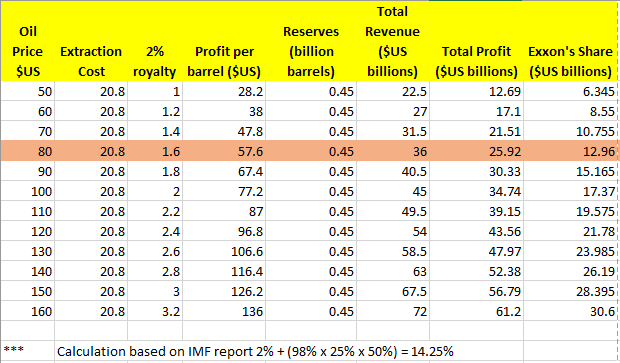The width and height of the screenshot is (620, 363).
Task: Click the Reserves (billion barrels) header
Action: (311, 41)
